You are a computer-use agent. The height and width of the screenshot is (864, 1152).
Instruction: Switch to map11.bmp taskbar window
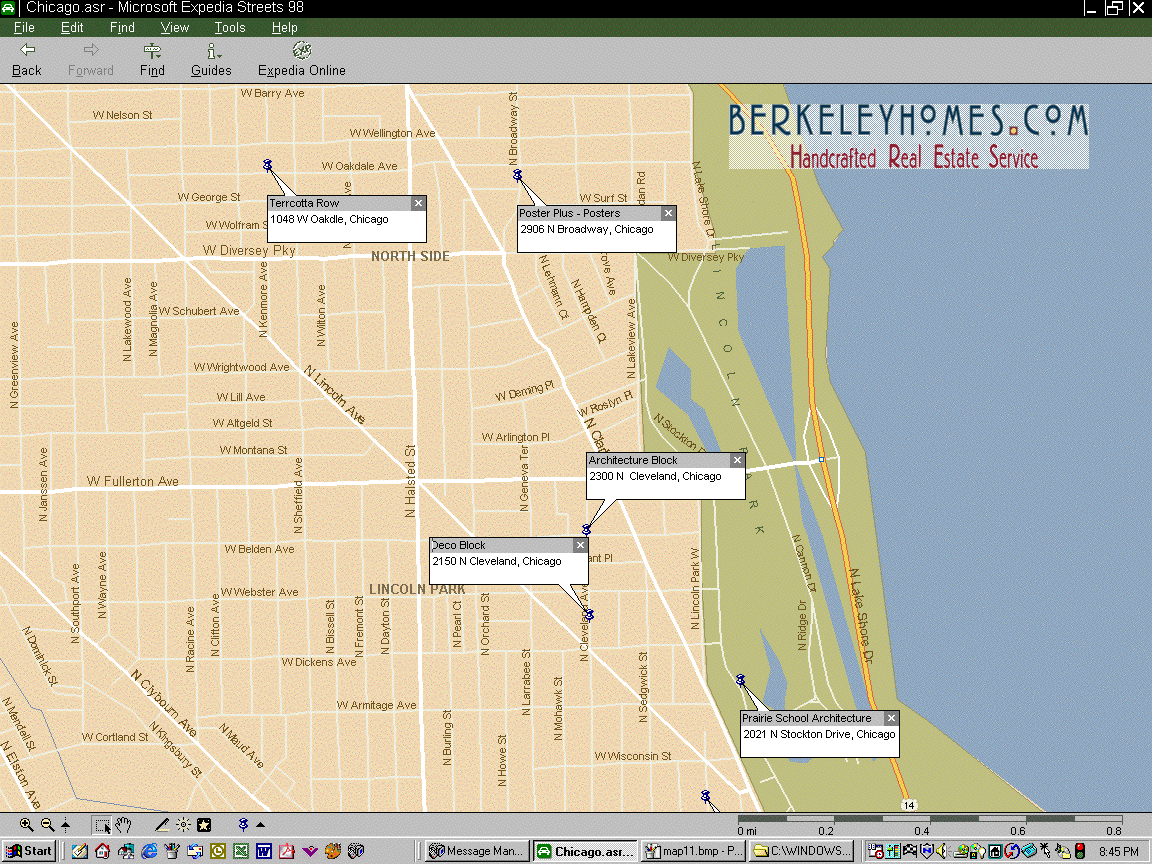tap(693, 851)
